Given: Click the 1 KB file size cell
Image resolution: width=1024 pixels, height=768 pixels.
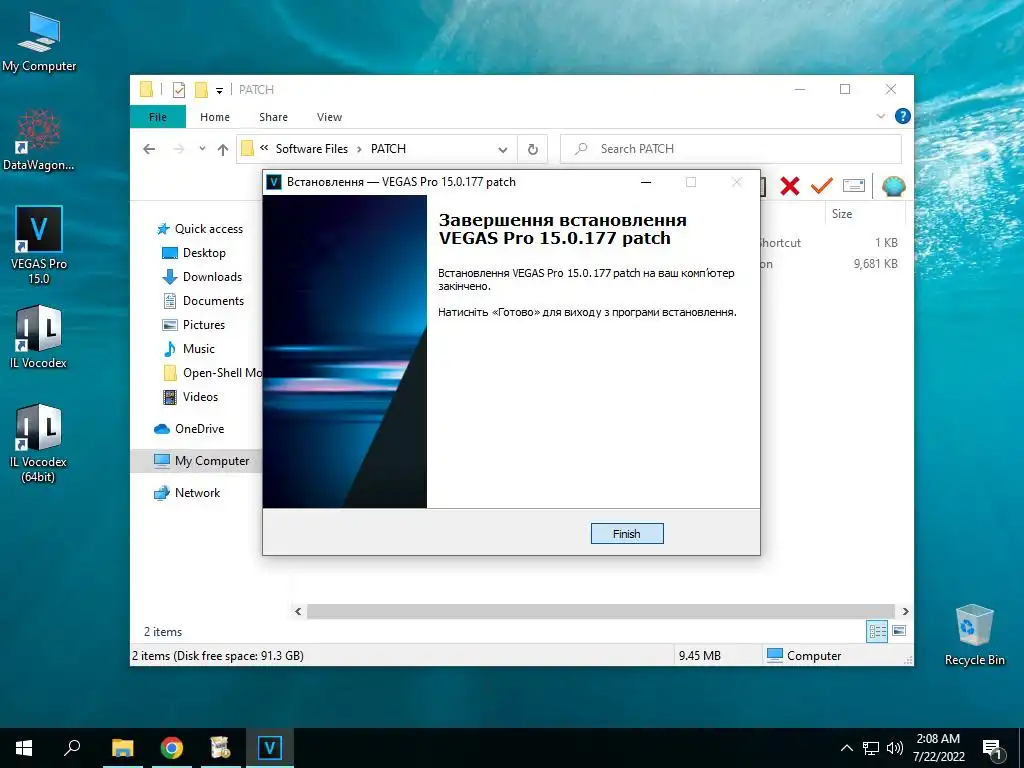Looking at the screenshot, I should (x=886, y=242).
